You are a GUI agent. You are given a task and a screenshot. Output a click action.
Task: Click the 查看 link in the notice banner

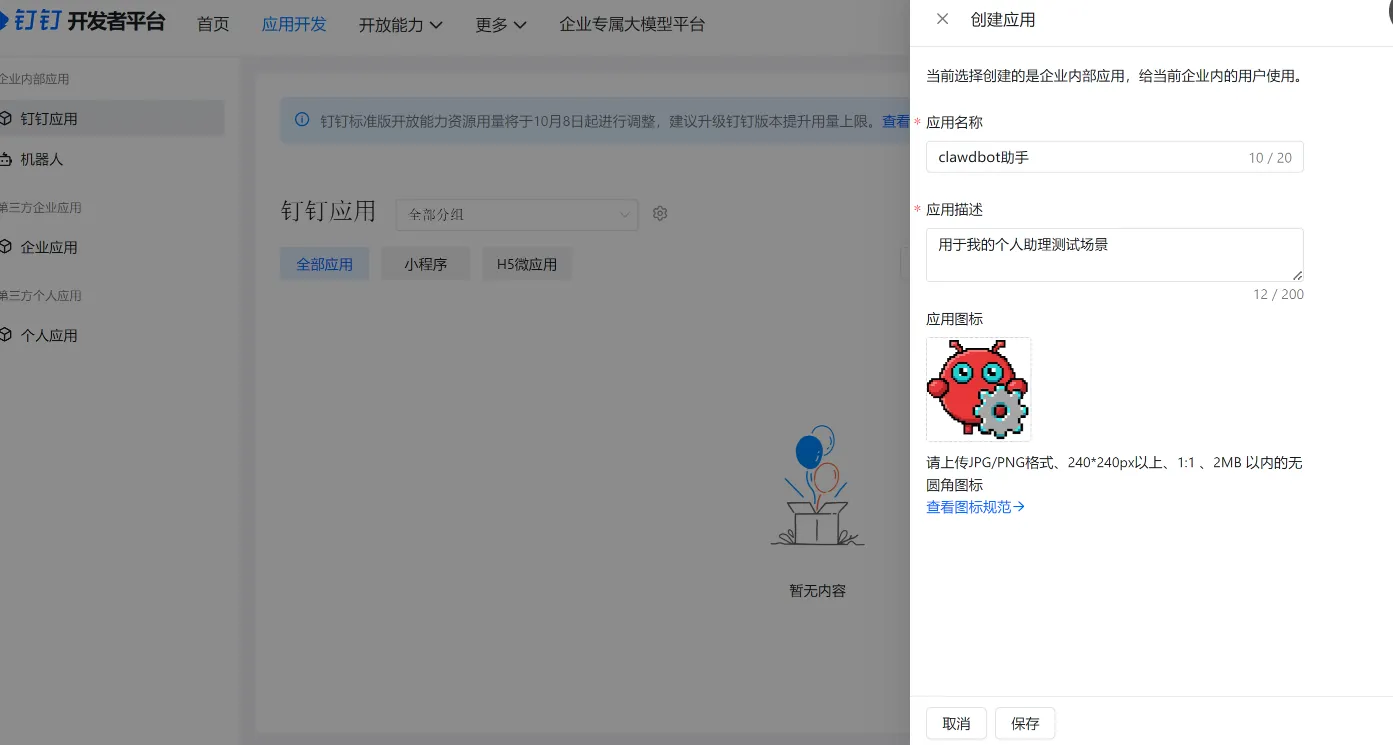click(895, 121)
